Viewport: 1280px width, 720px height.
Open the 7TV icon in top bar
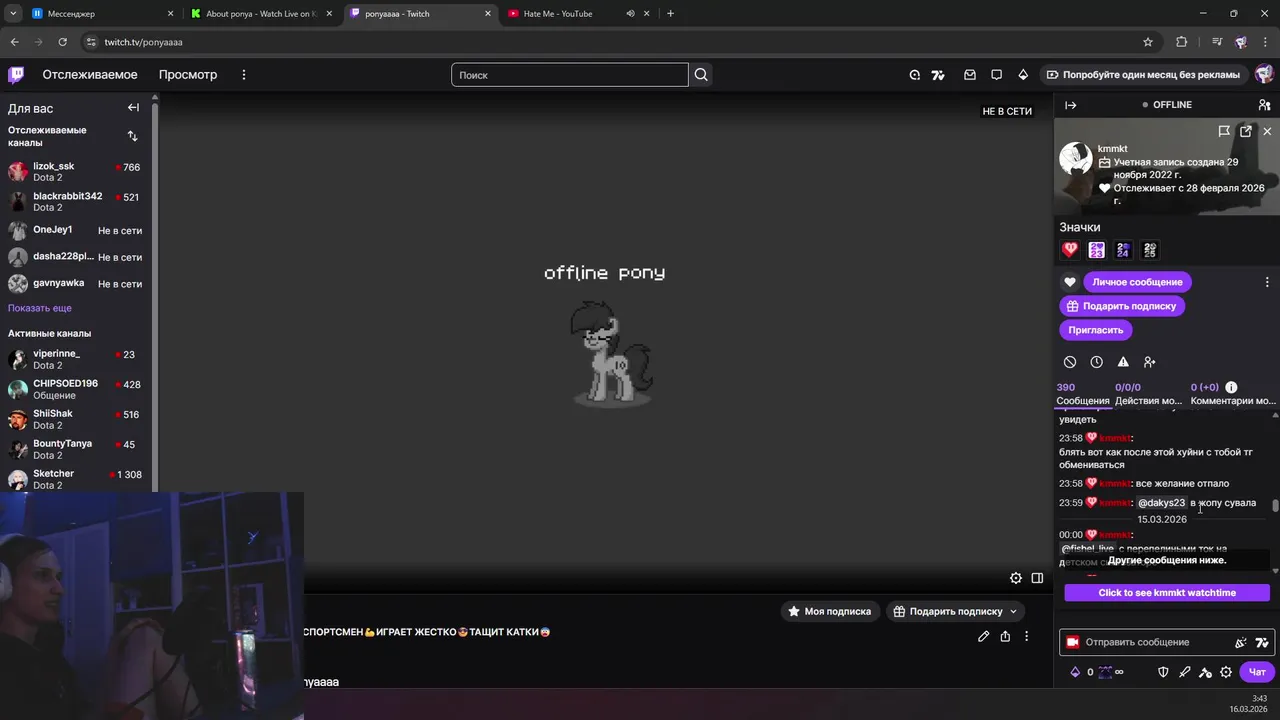point(938,74)
